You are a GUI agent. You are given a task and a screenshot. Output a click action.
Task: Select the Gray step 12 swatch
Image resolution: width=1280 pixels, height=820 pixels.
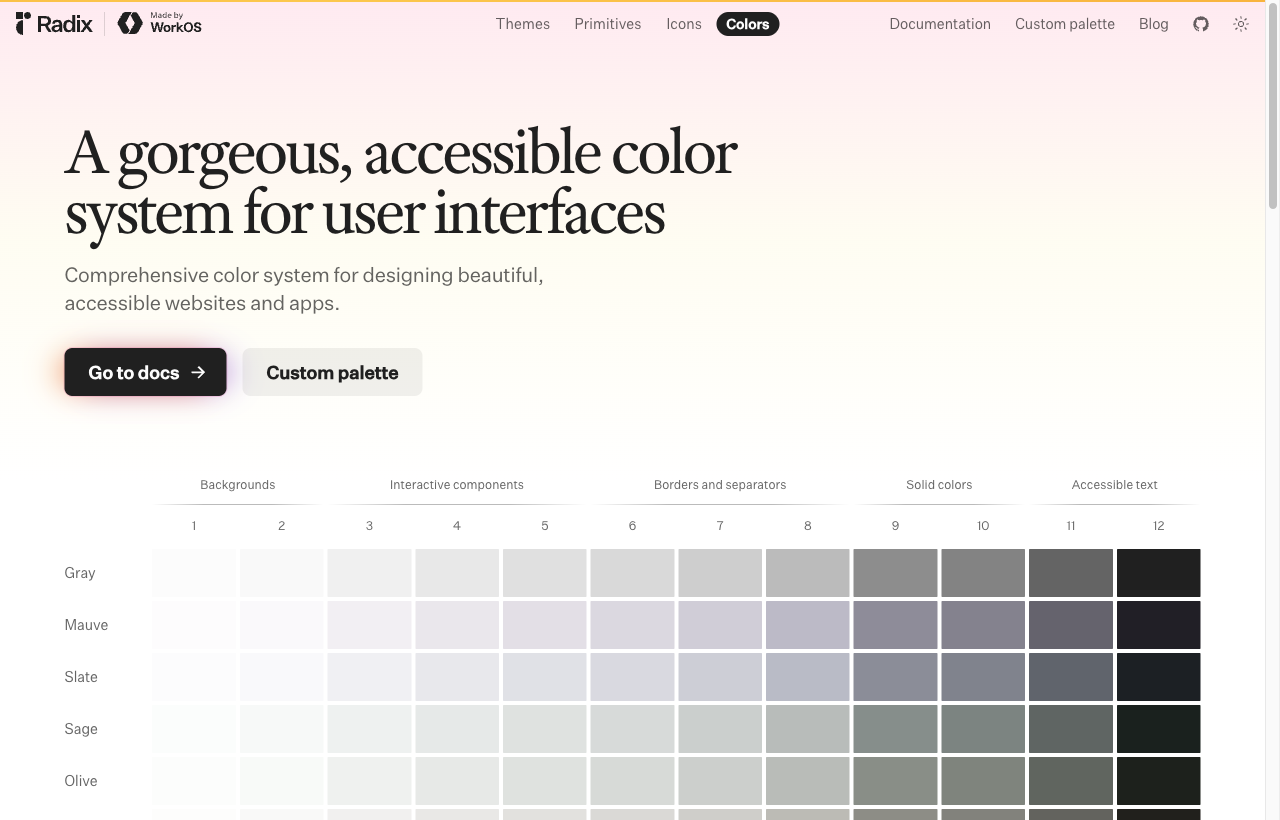pyautogui.click(x=1158, y=573)
